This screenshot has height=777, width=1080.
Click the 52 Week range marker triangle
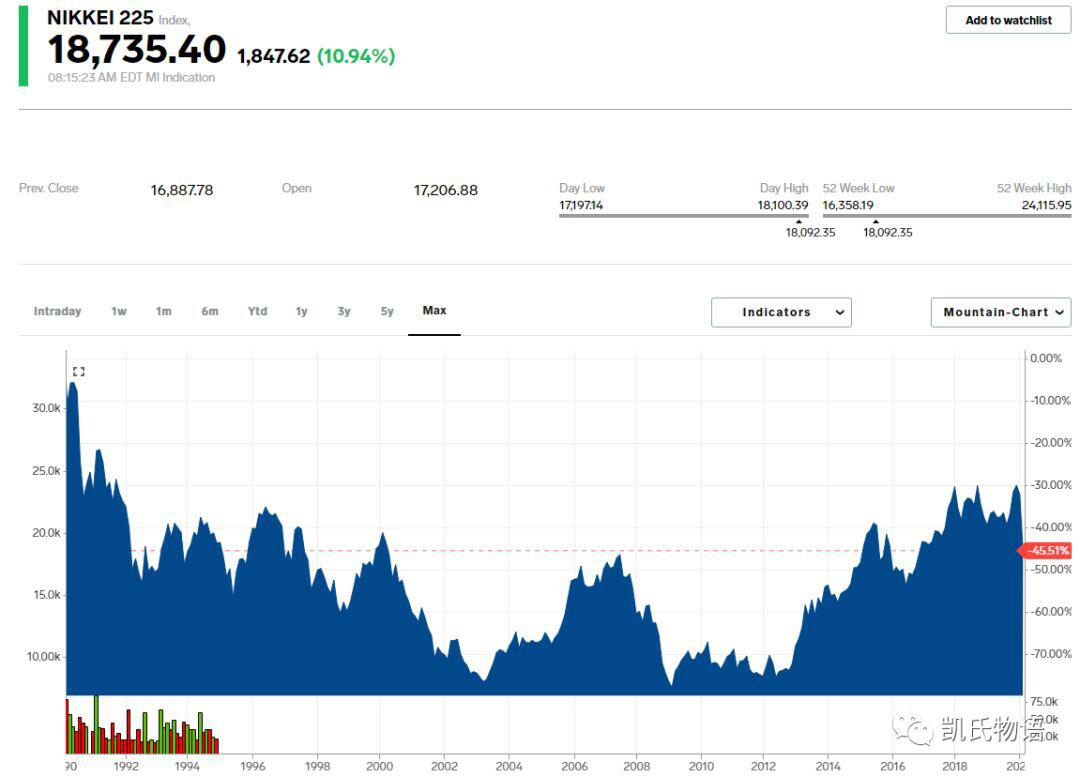875,221
